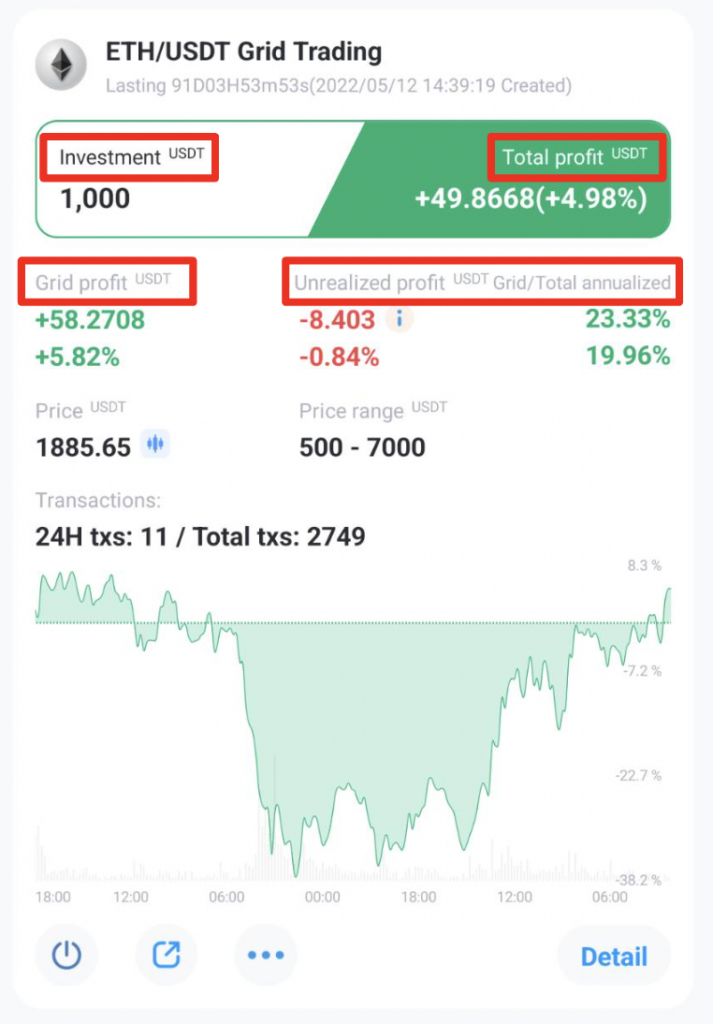Select the ETH/USDT Grid Trading title
Image resolution: width=713 pixels, height=1024 pixels.
coord(244,52)
